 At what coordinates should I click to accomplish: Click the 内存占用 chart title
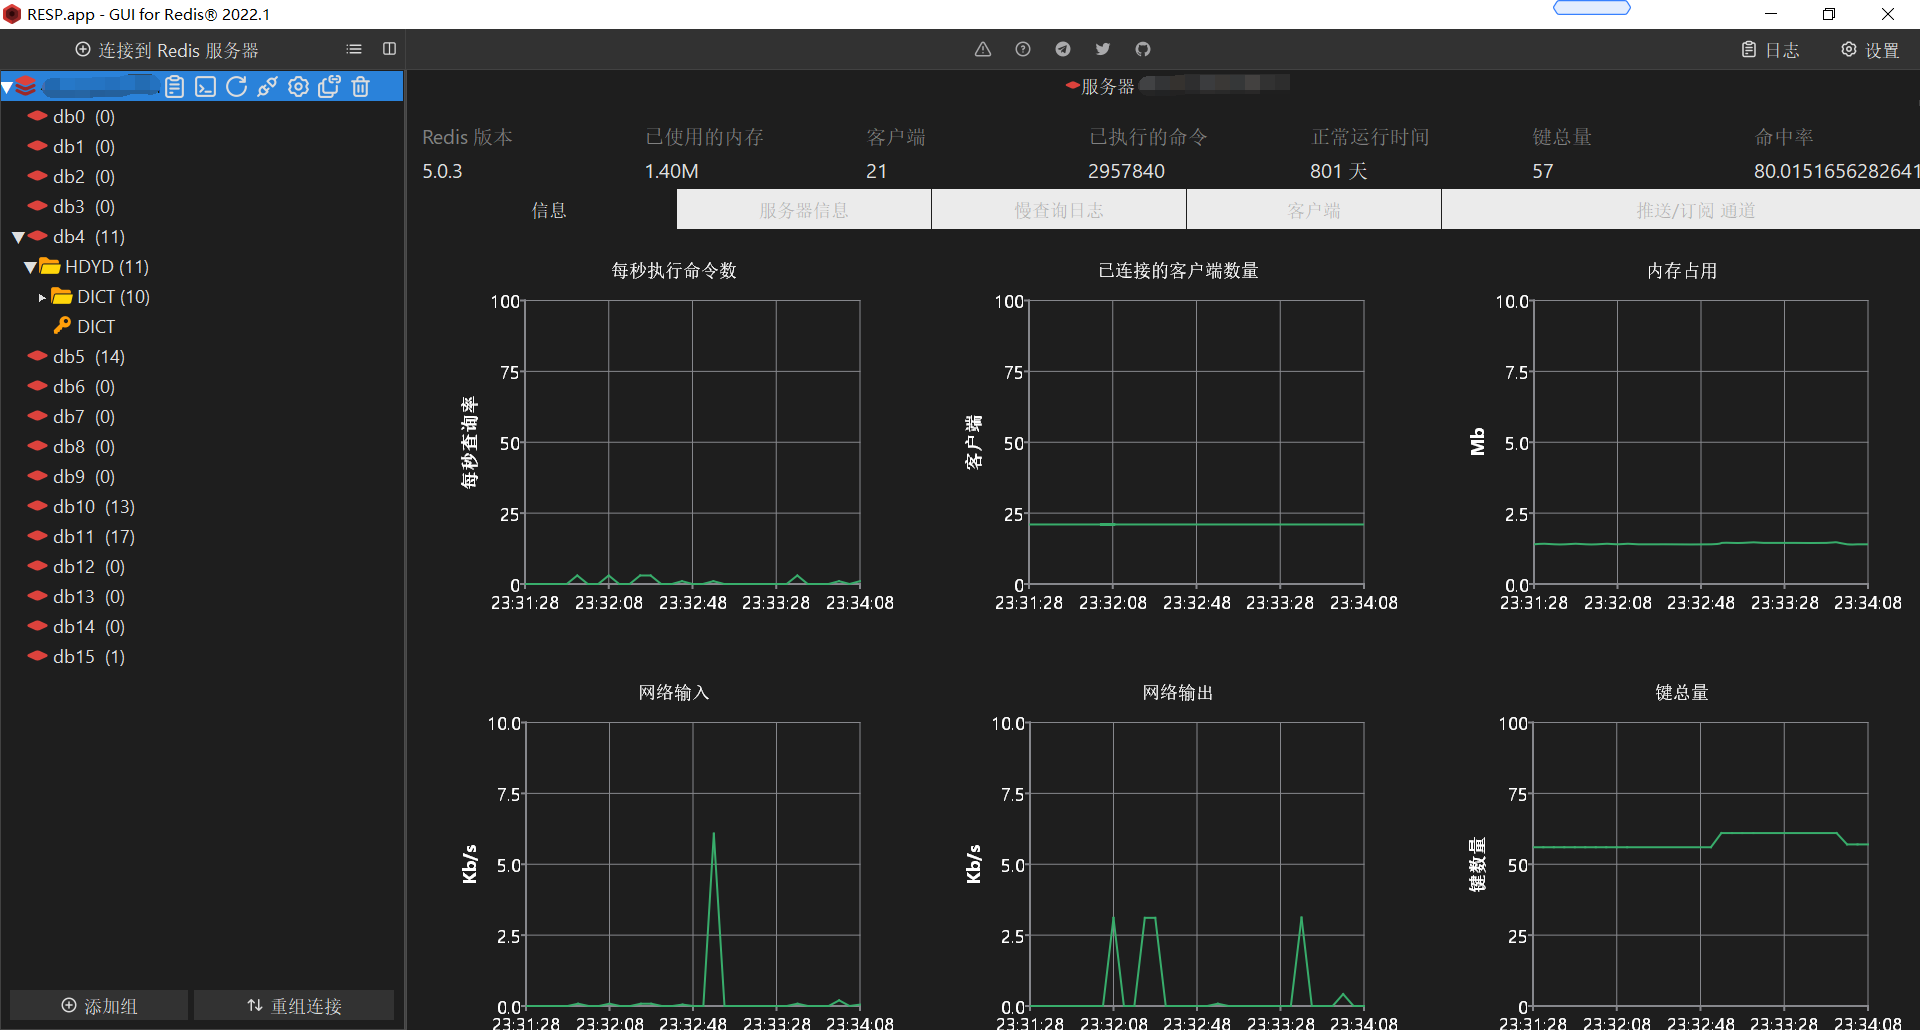click(1682, 271)
